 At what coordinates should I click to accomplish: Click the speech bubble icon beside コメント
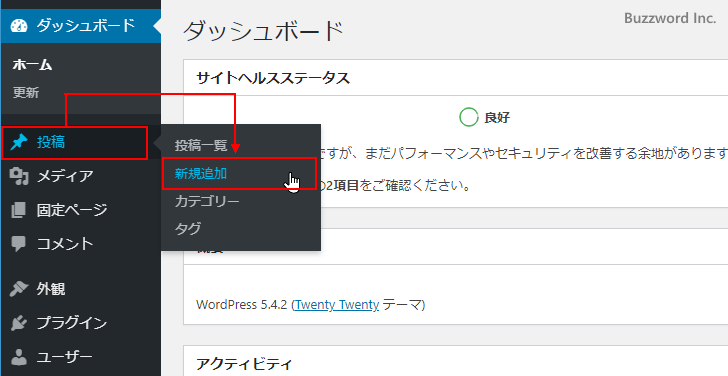pos(19,244)
